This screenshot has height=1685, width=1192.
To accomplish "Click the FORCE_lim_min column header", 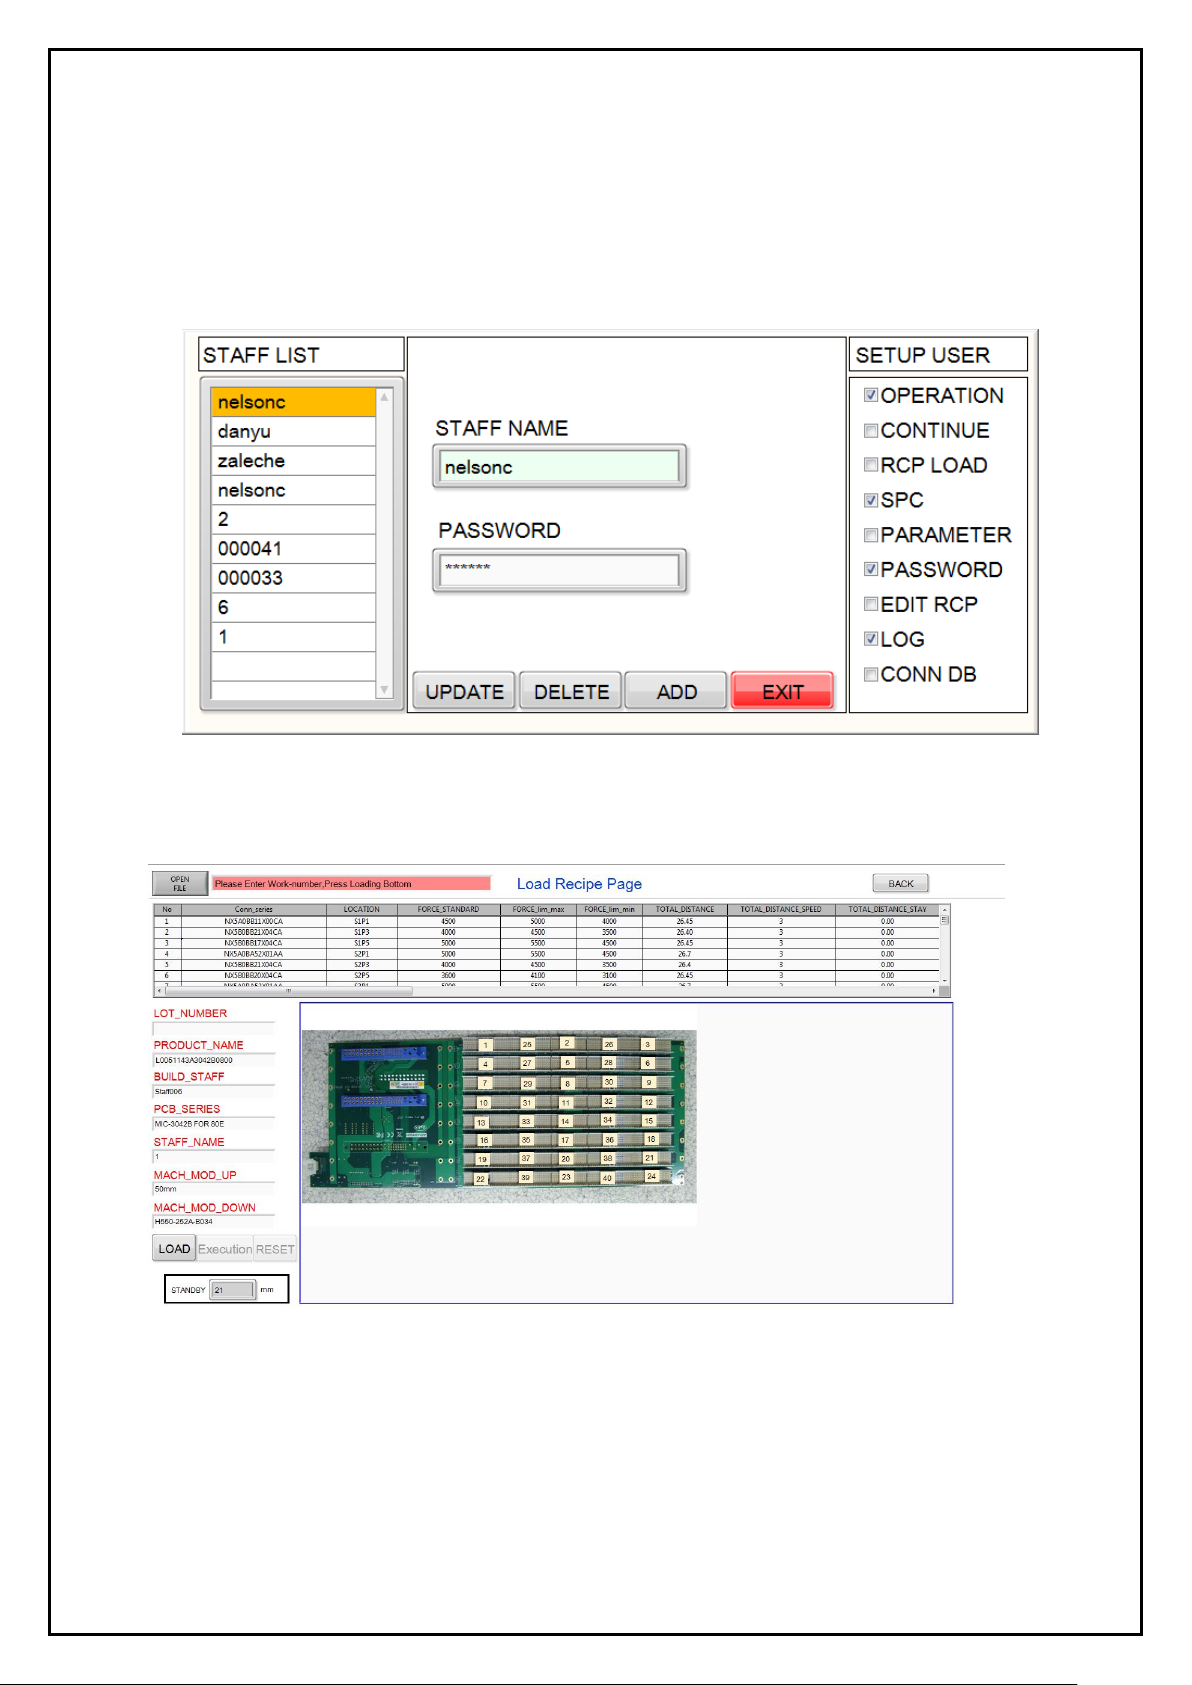I will point(609,910).
